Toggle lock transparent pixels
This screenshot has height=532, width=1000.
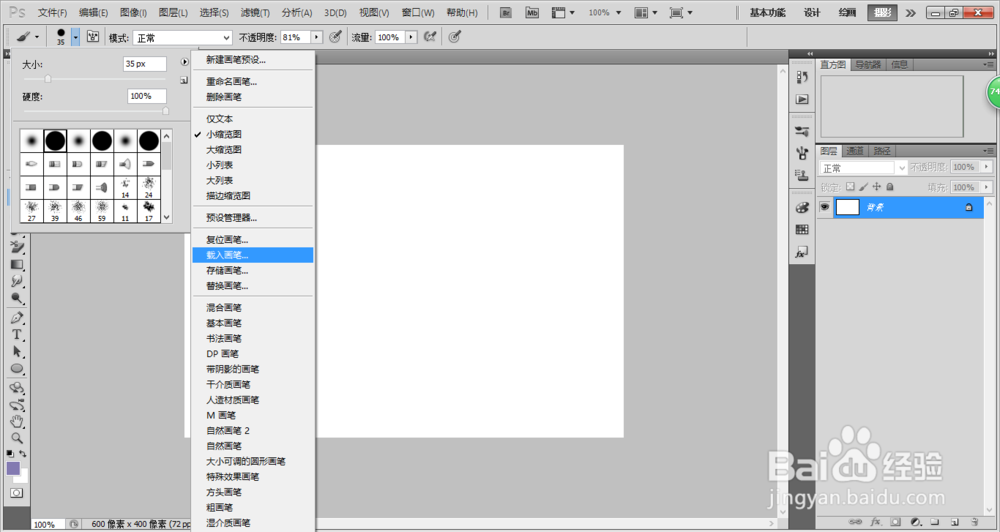coord(850,187)
